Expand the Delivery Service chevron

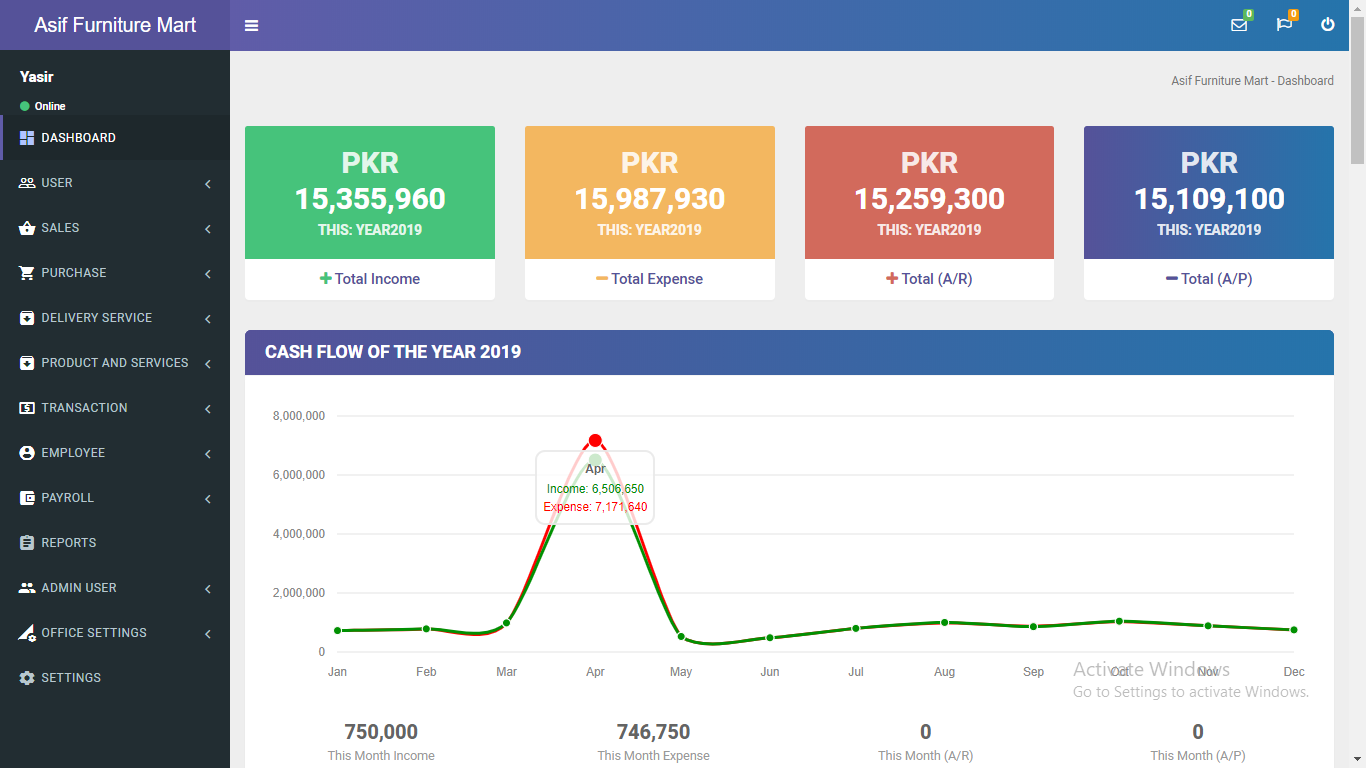pos(208,319)
